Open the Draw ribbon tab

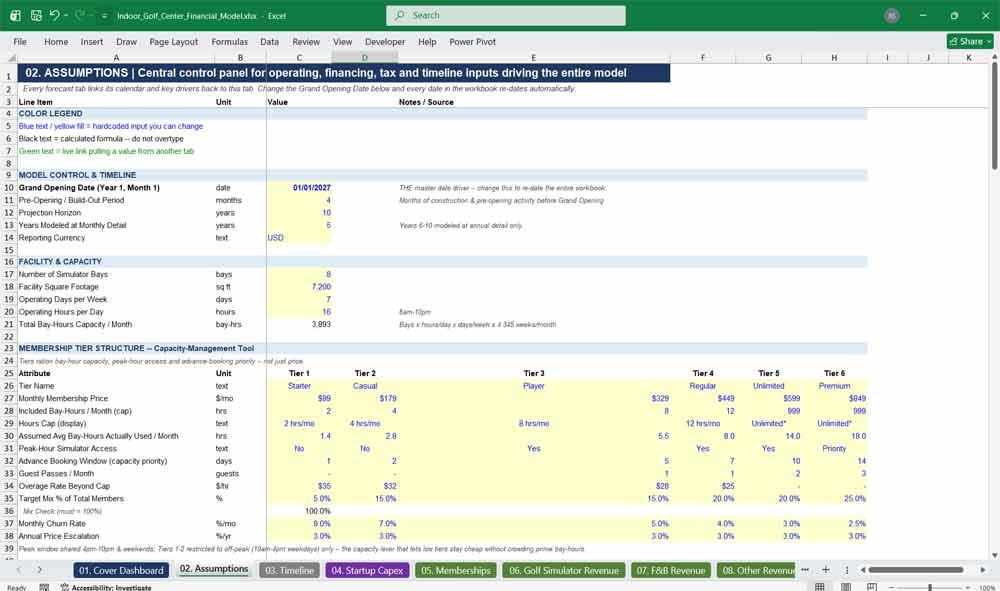pyautogui.click(x=126, y=41)
